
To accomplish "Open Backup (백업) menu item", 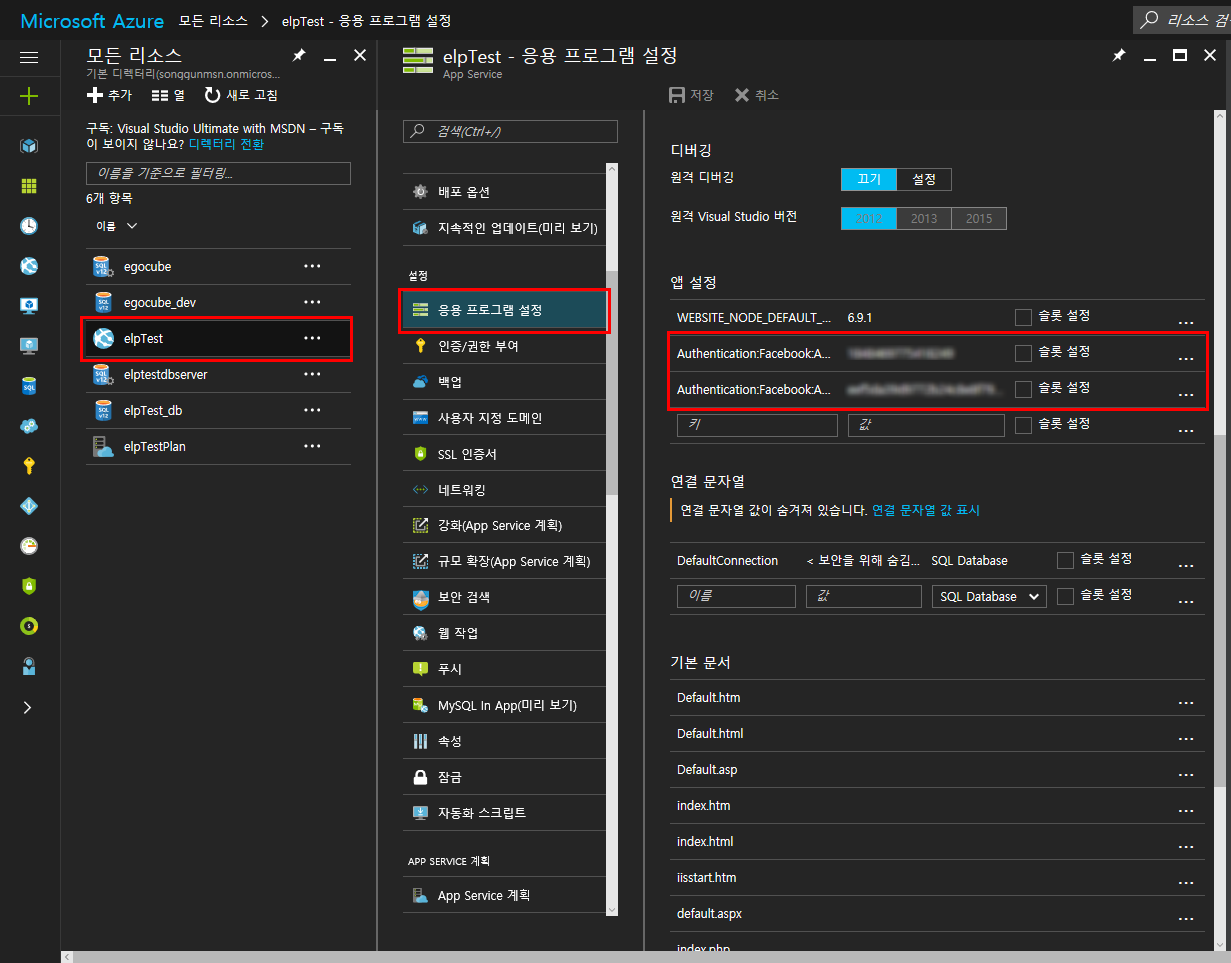I will pos(505,382).
